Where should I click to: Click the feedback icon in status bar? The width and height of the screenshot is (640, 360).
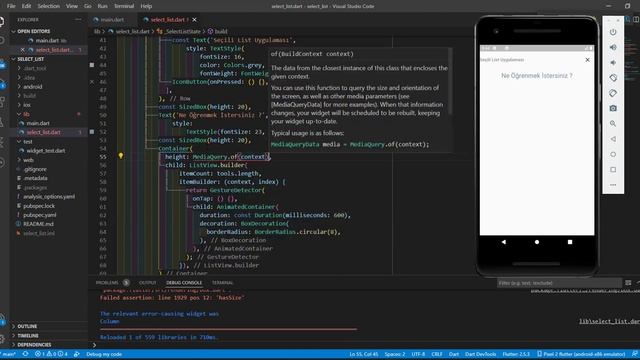point(635,354)
